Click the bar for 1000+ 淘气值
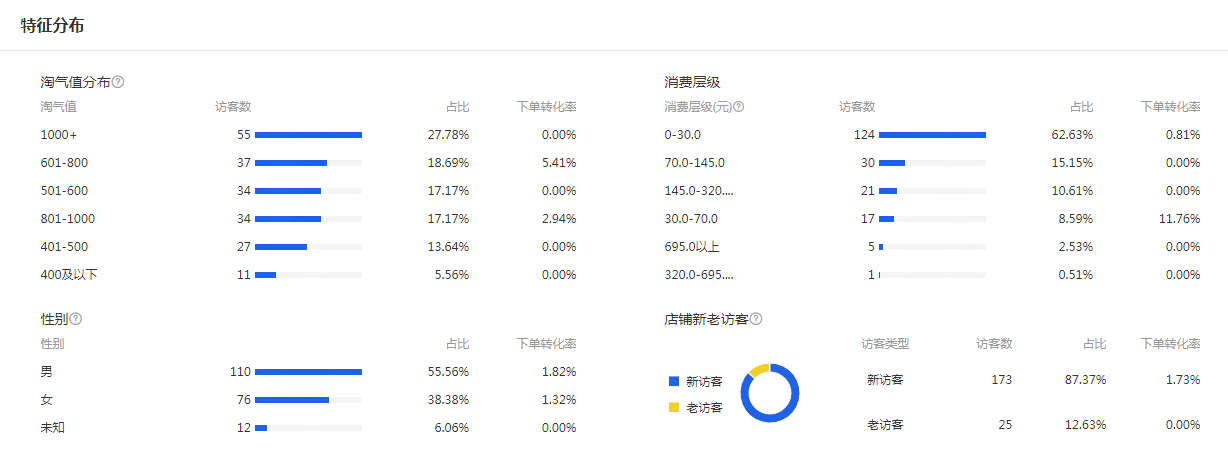The width and height of the screenshot is (1228, 461). pos(308,134)
